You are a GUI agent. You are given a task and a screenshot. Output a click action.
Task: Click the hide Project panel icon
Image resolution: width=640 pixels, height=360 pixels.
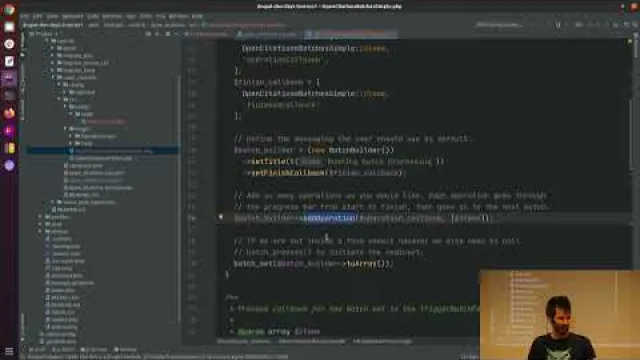point(177,34)
